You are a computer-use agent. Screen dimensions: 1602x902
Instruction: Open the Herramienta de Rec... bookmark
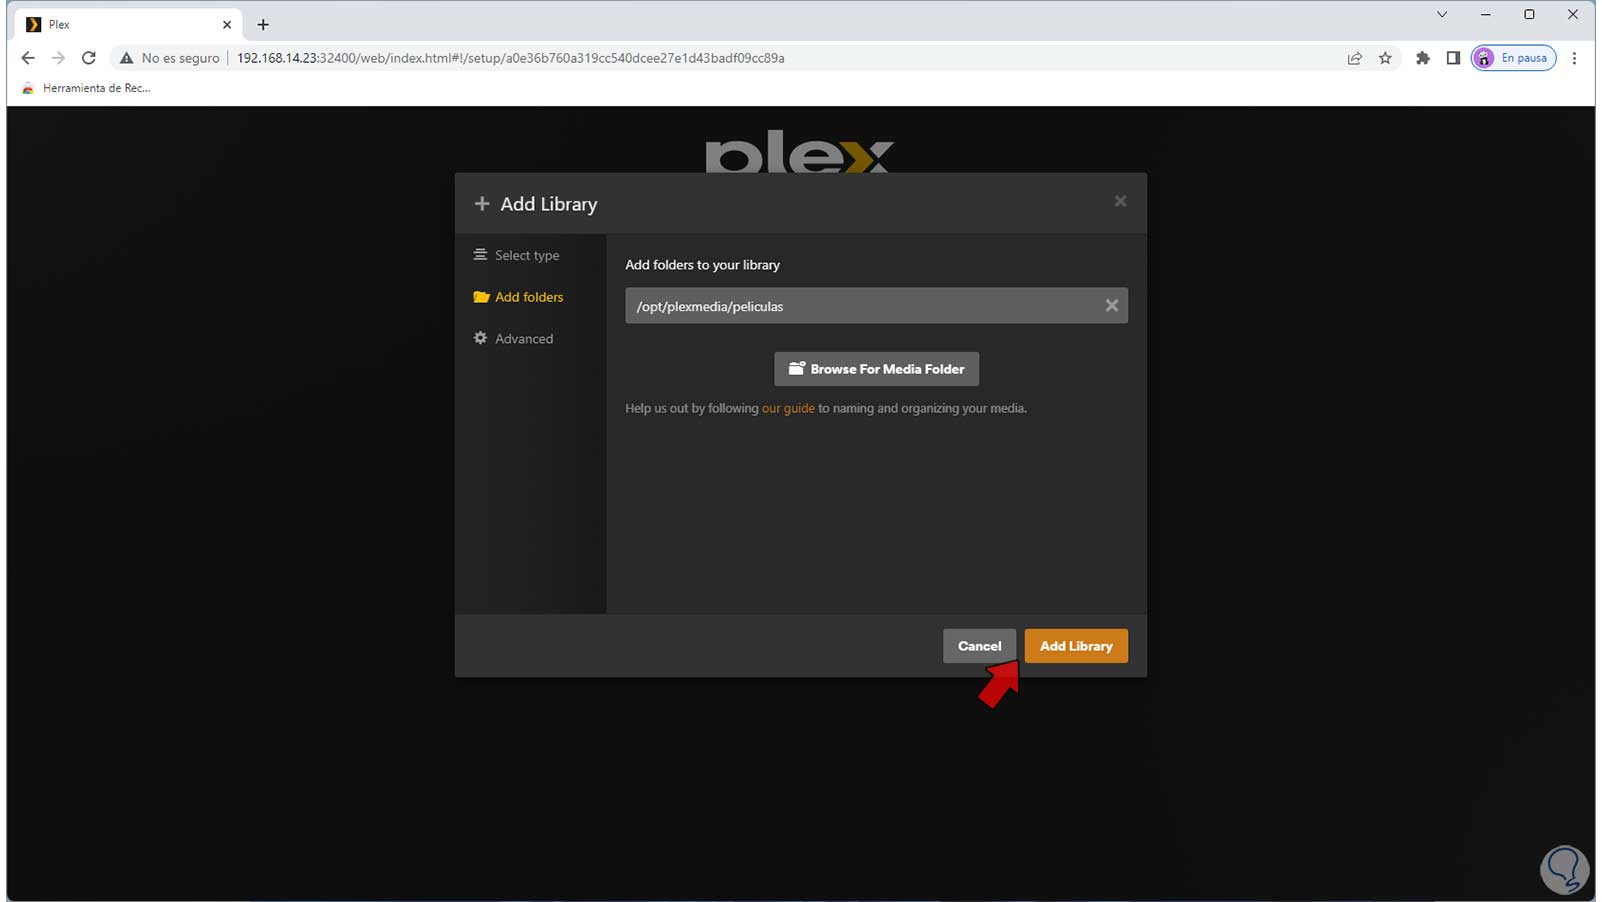coord(86,88)
